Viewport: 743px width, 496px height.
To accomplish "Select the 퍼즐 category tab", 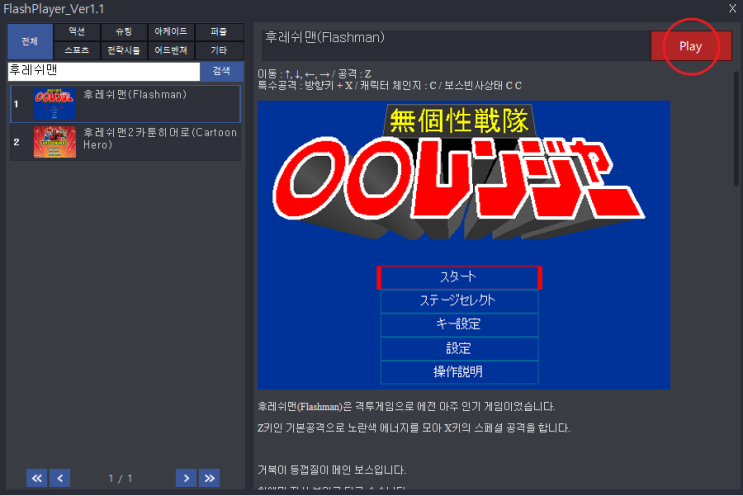I will click(219, 32).
